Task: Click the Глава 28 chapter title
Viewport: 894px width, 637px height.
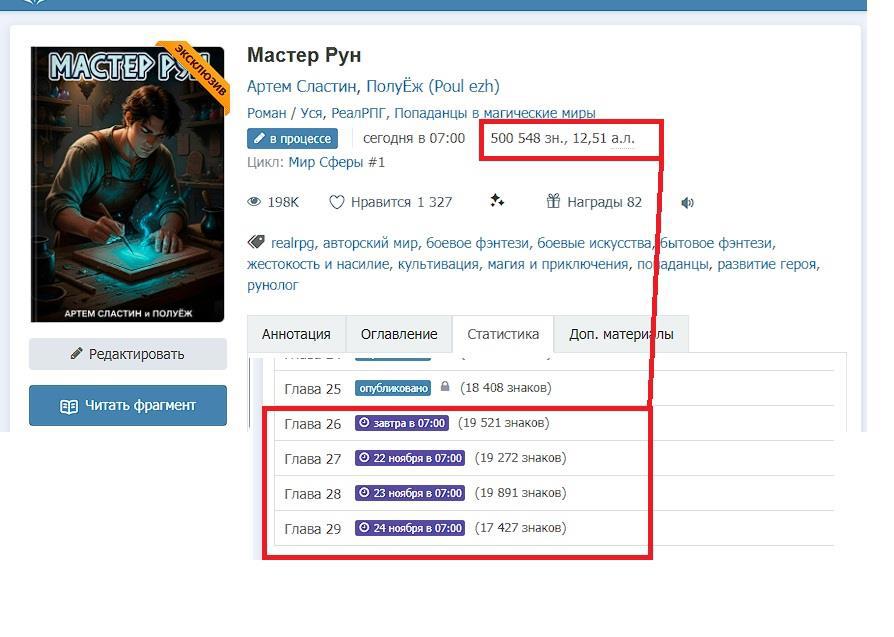Action: 312,494
